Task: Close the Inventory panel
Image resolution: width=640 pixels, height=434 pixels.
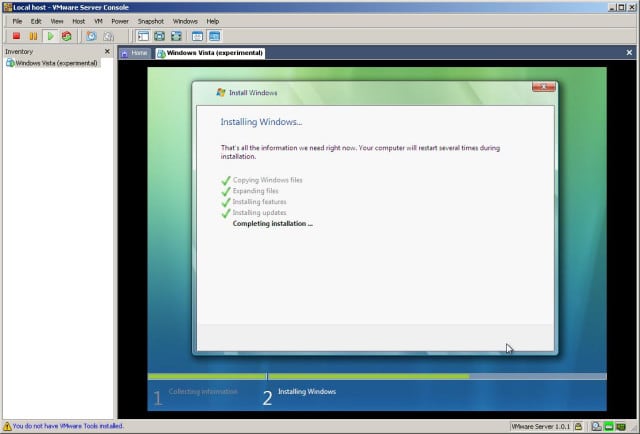Action: pyautogui.click(x=107, y=51)
